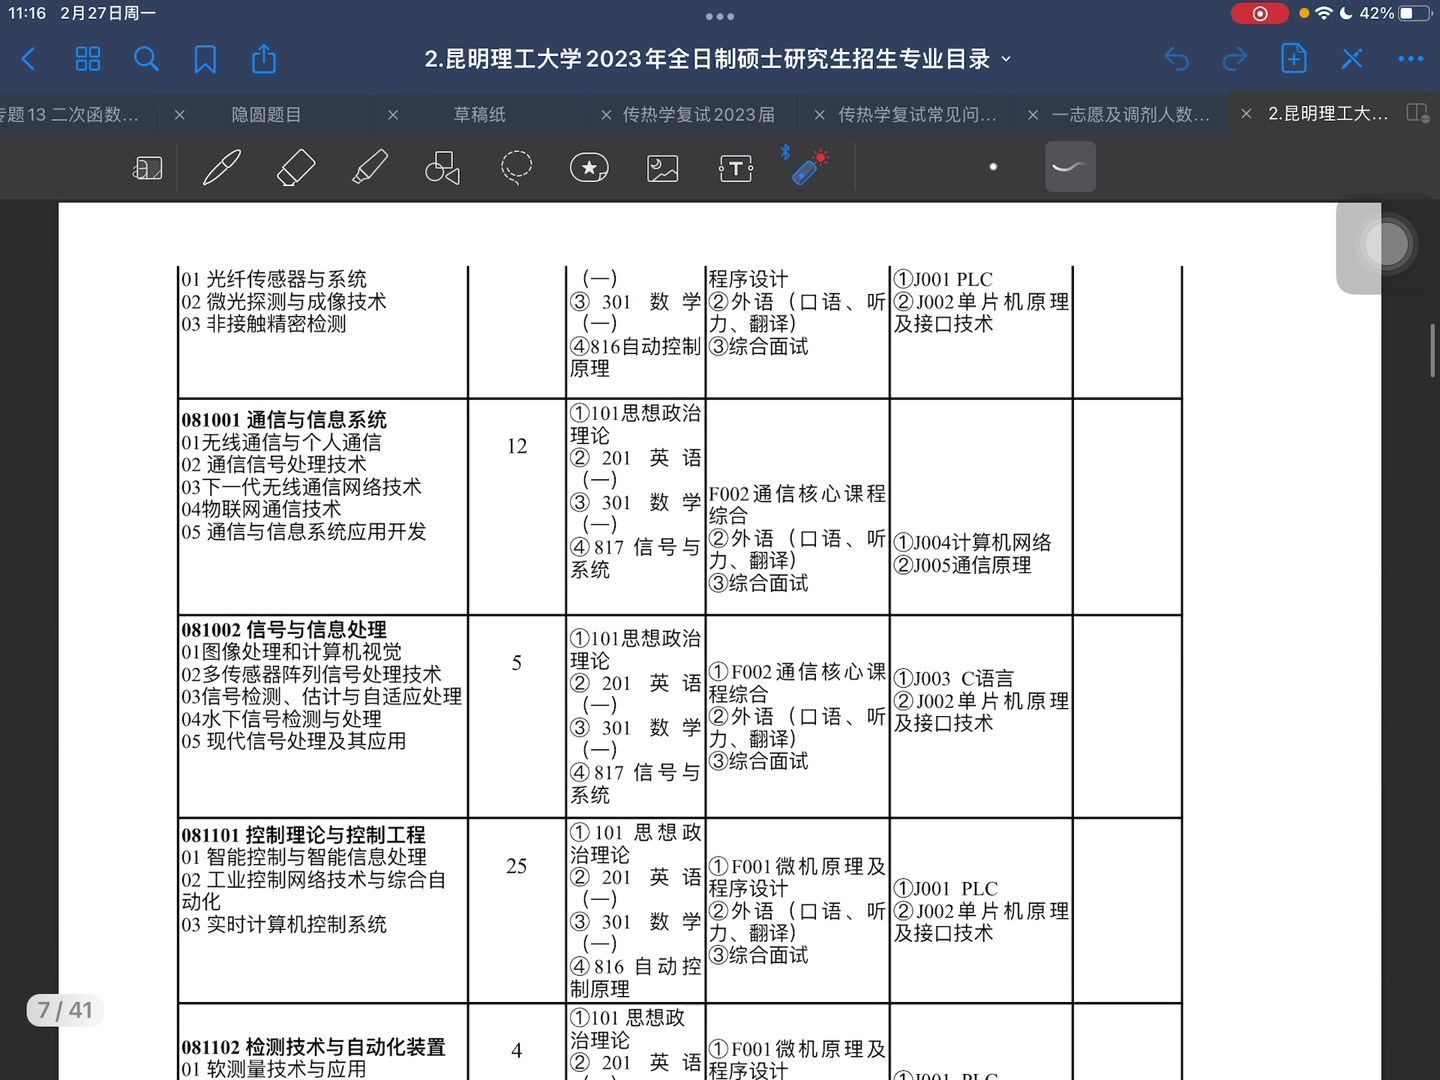
Task: Close the 传热学复试2023届 tab
Action: [606, 115]
